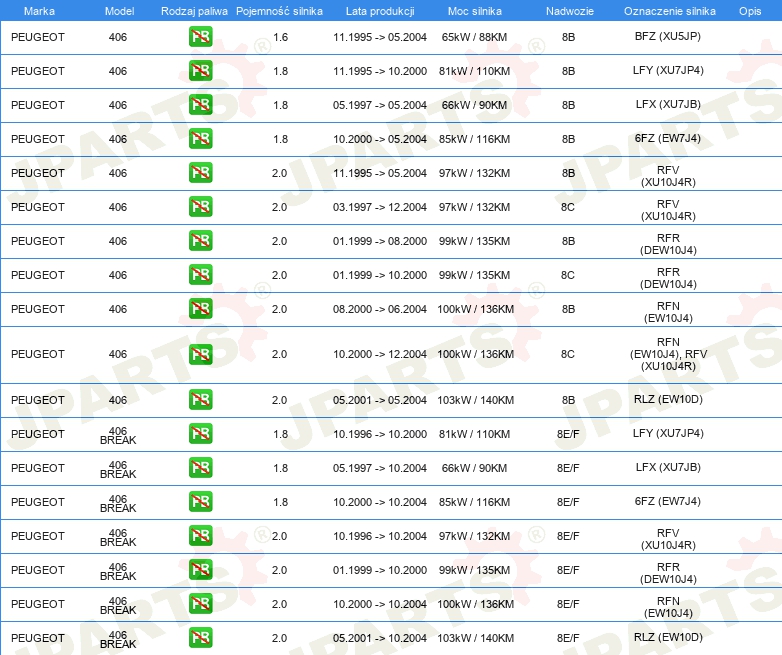The image size is (782, 655).
Task: Select the engine cell RFN (EW10J4), RFV (XU10J4R)
Action: point(668,354)
